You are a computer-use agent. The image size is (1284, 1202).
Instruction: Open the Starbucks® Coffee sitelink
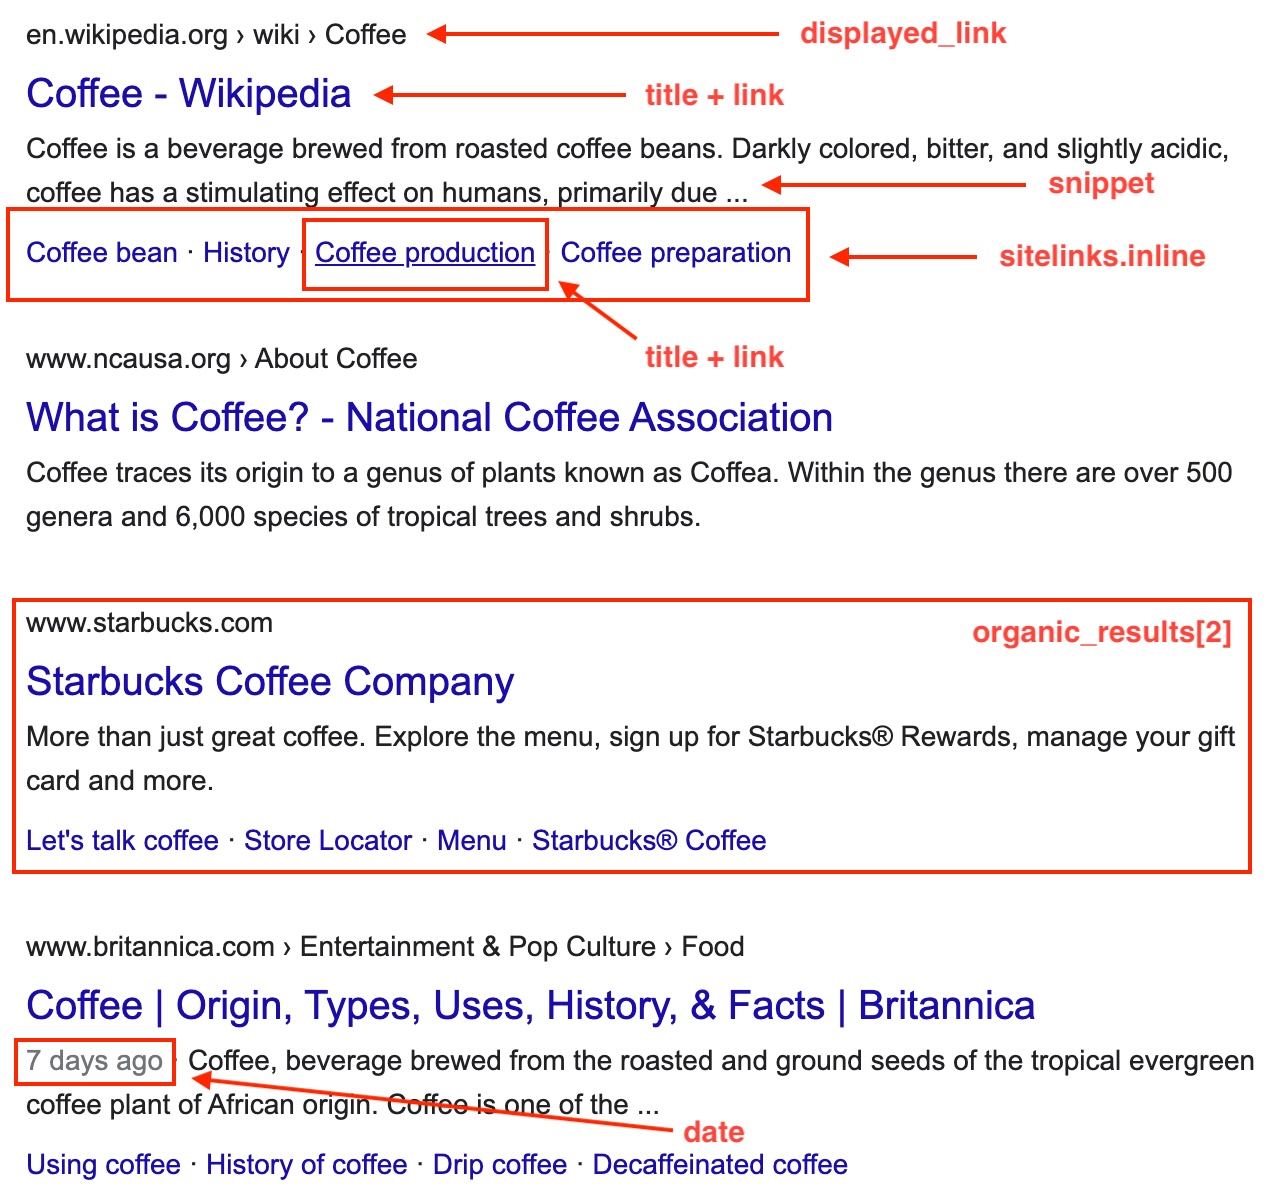(x=649, y=841)
